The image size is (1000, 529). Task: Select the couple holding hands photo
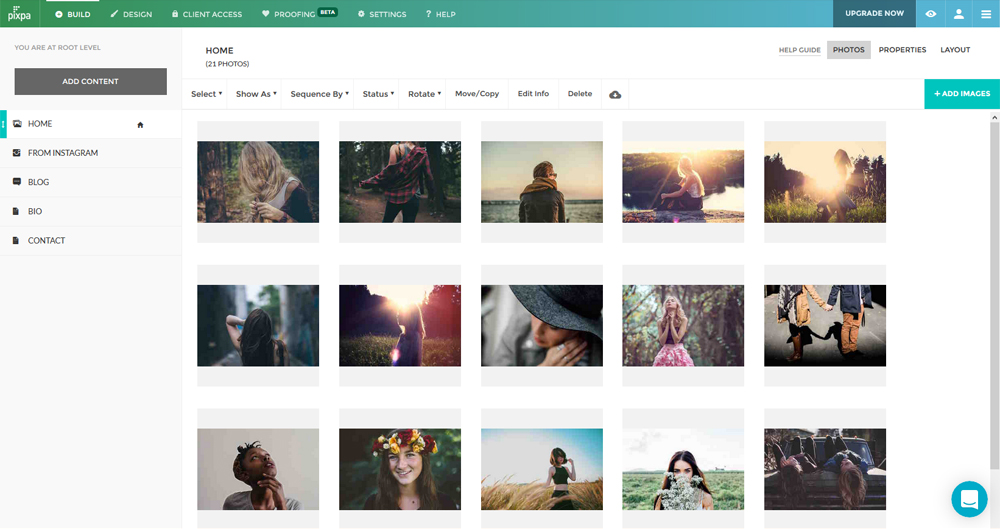(x=825, y=325)
